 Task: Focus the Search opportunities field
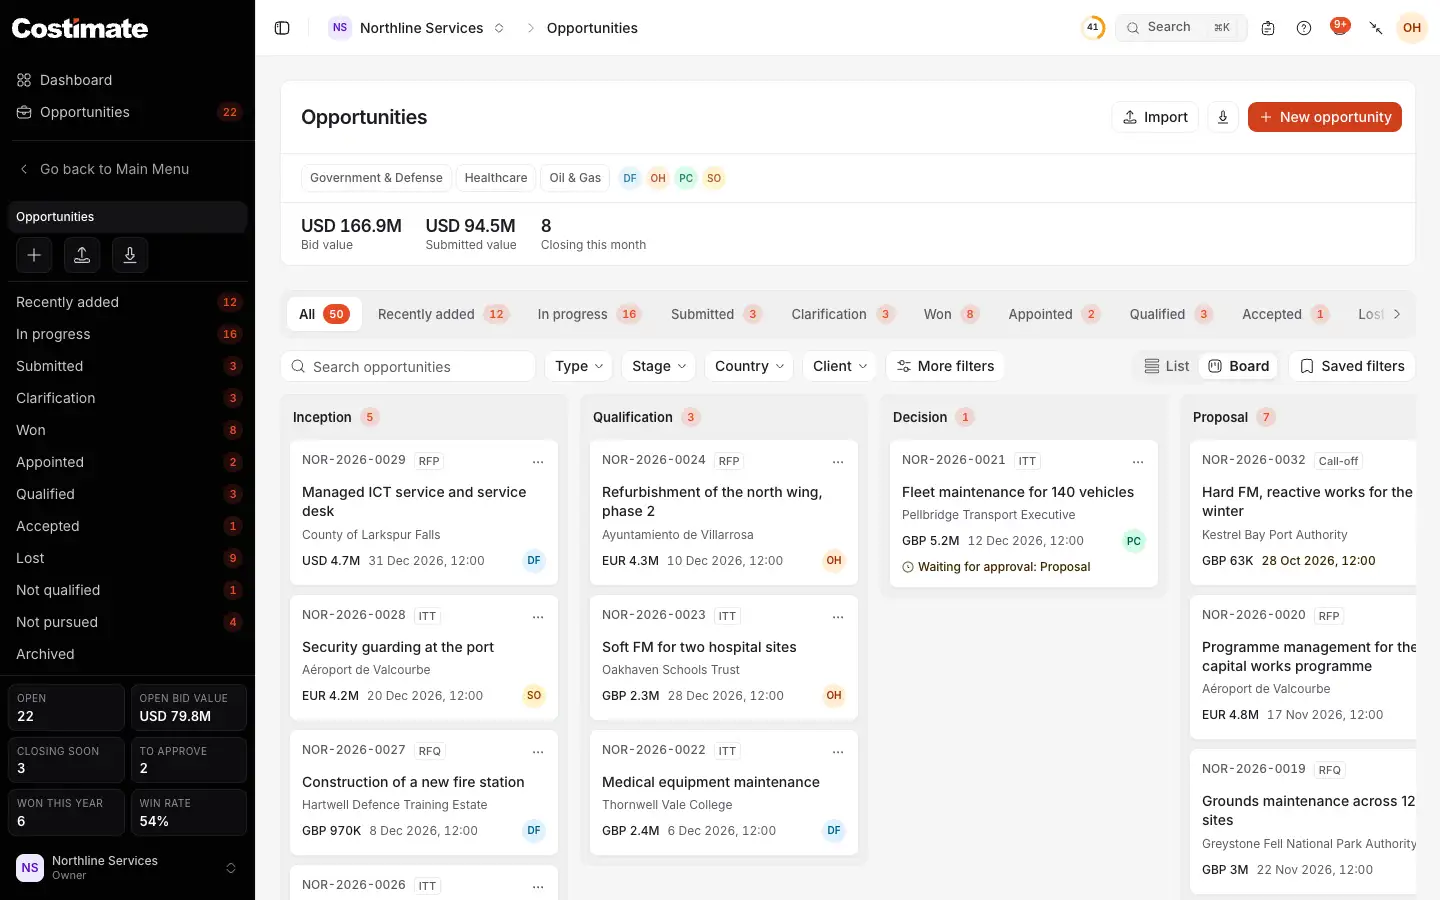408,366
